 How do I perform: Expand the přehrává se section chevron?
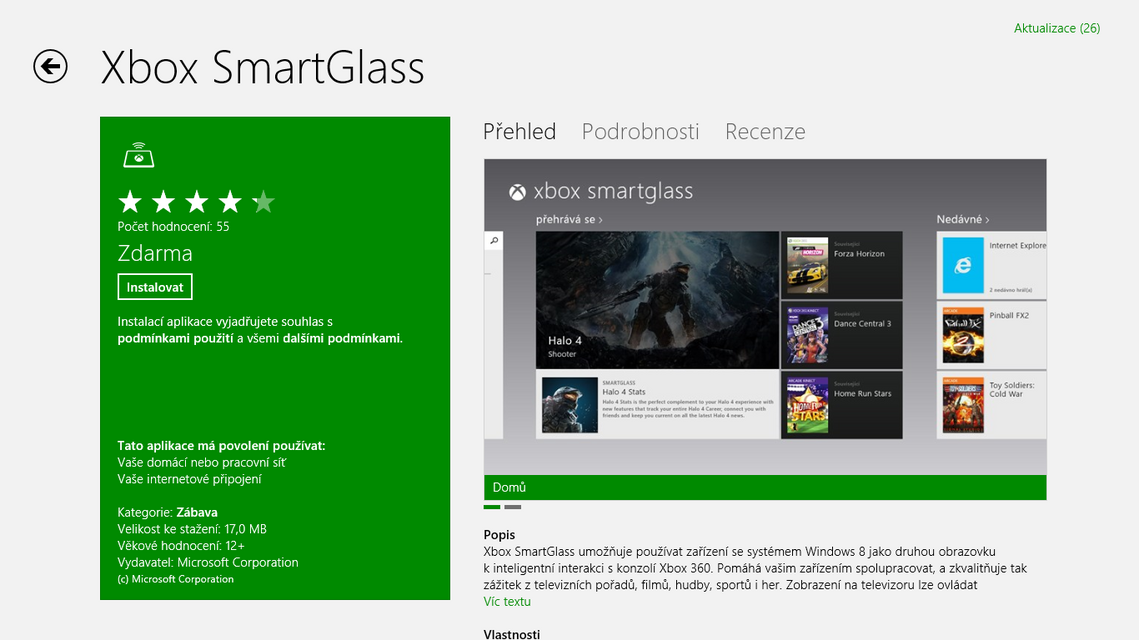(x=602, y=220)
